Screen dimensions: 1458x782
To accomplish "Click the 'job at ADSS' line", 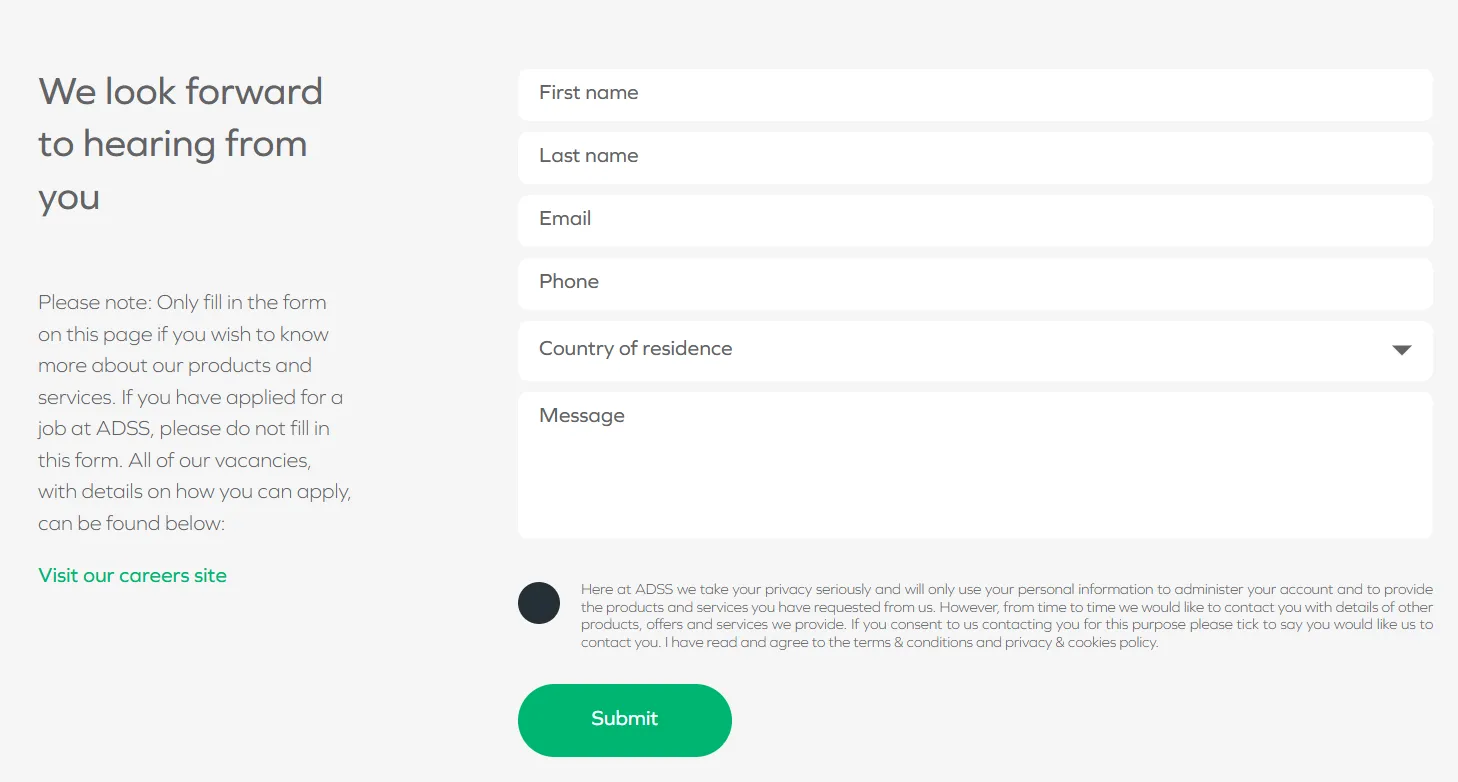I will (95, 429).
